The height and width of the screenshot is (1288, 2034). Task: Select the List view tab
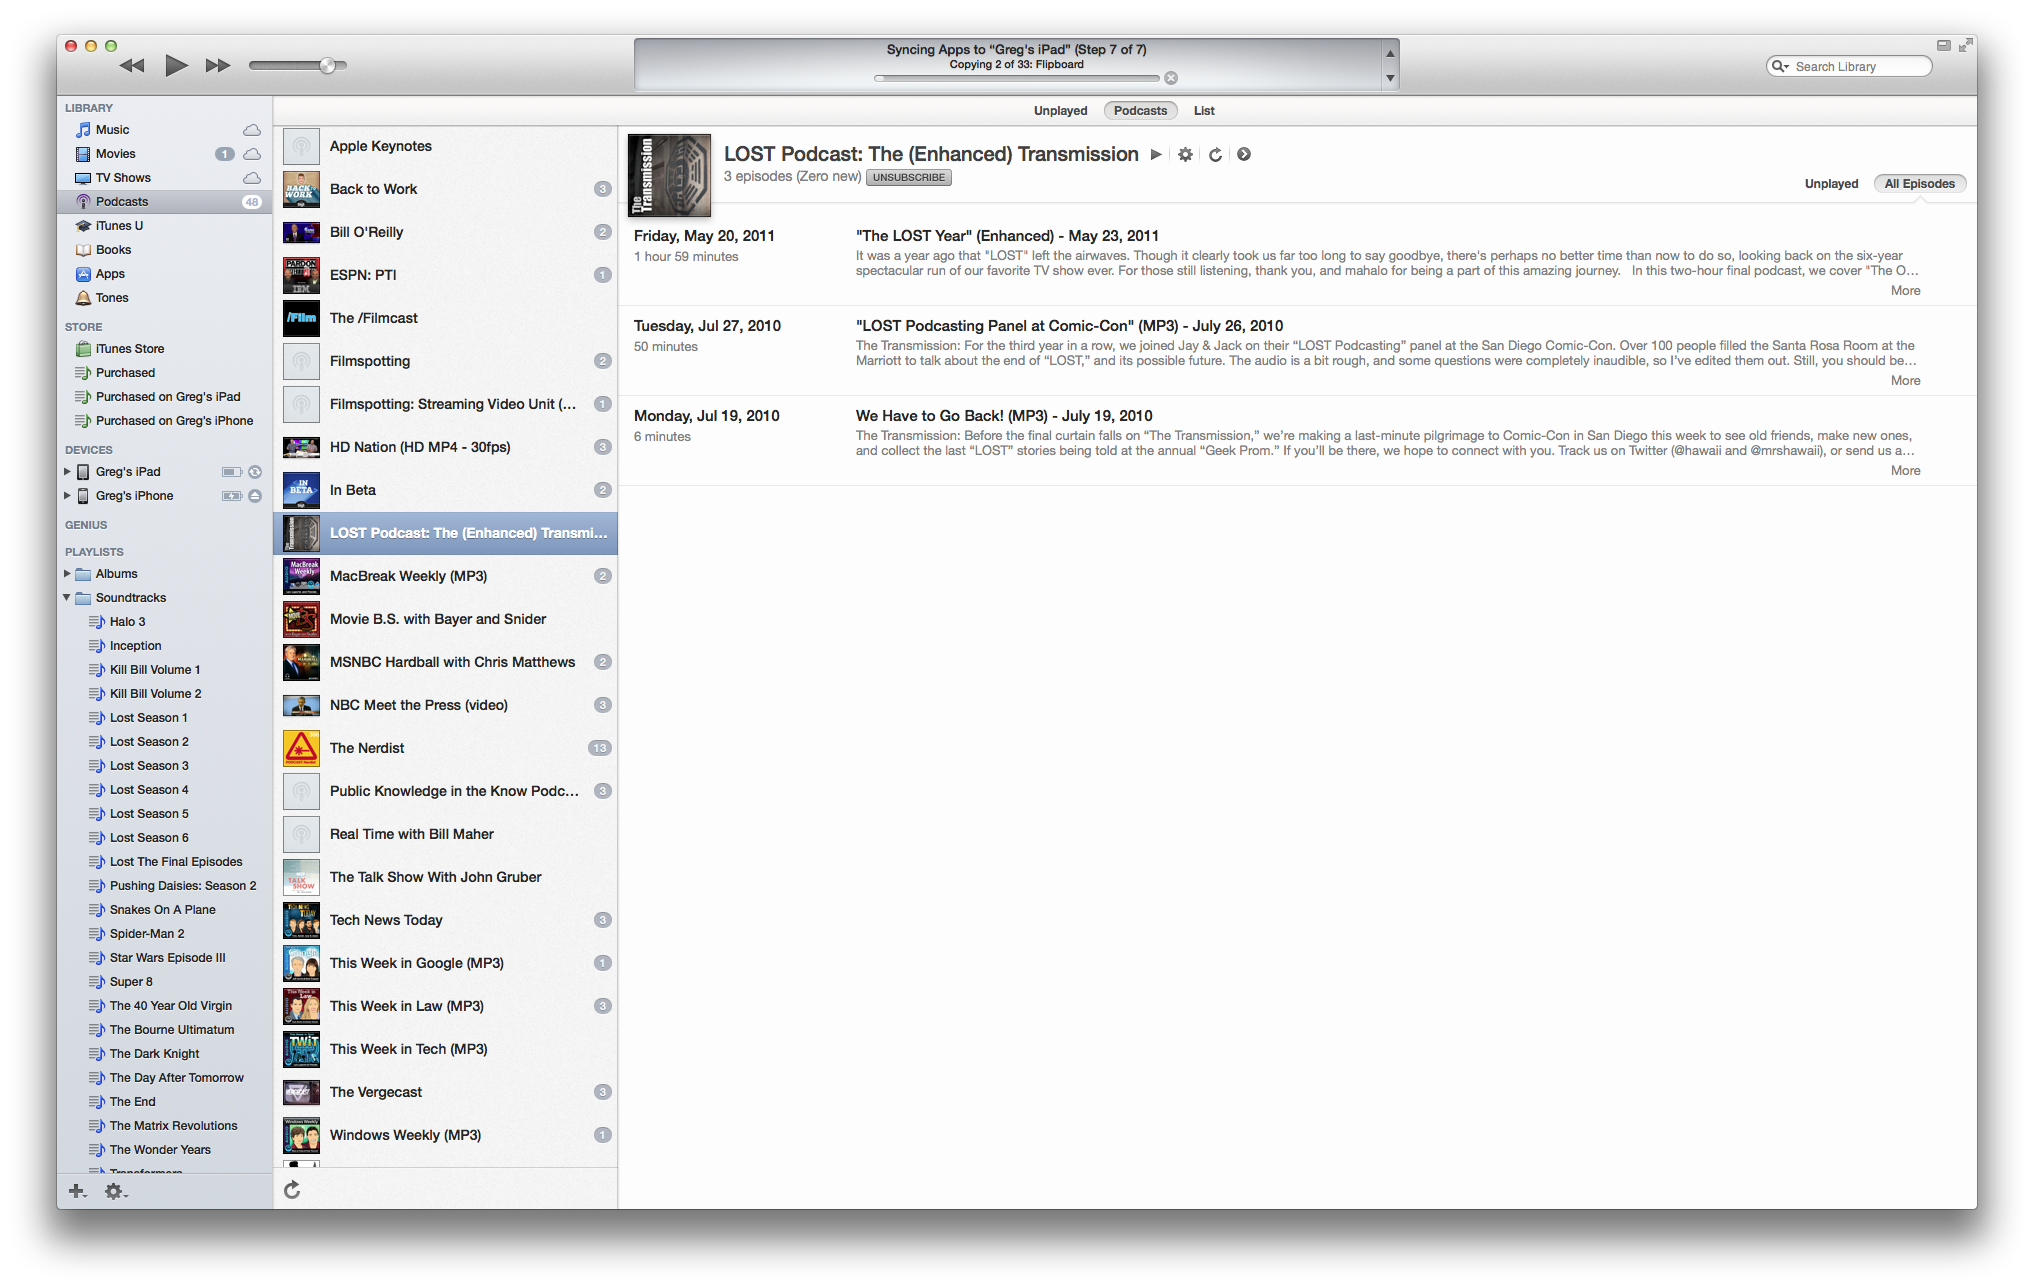[1204, 111]
